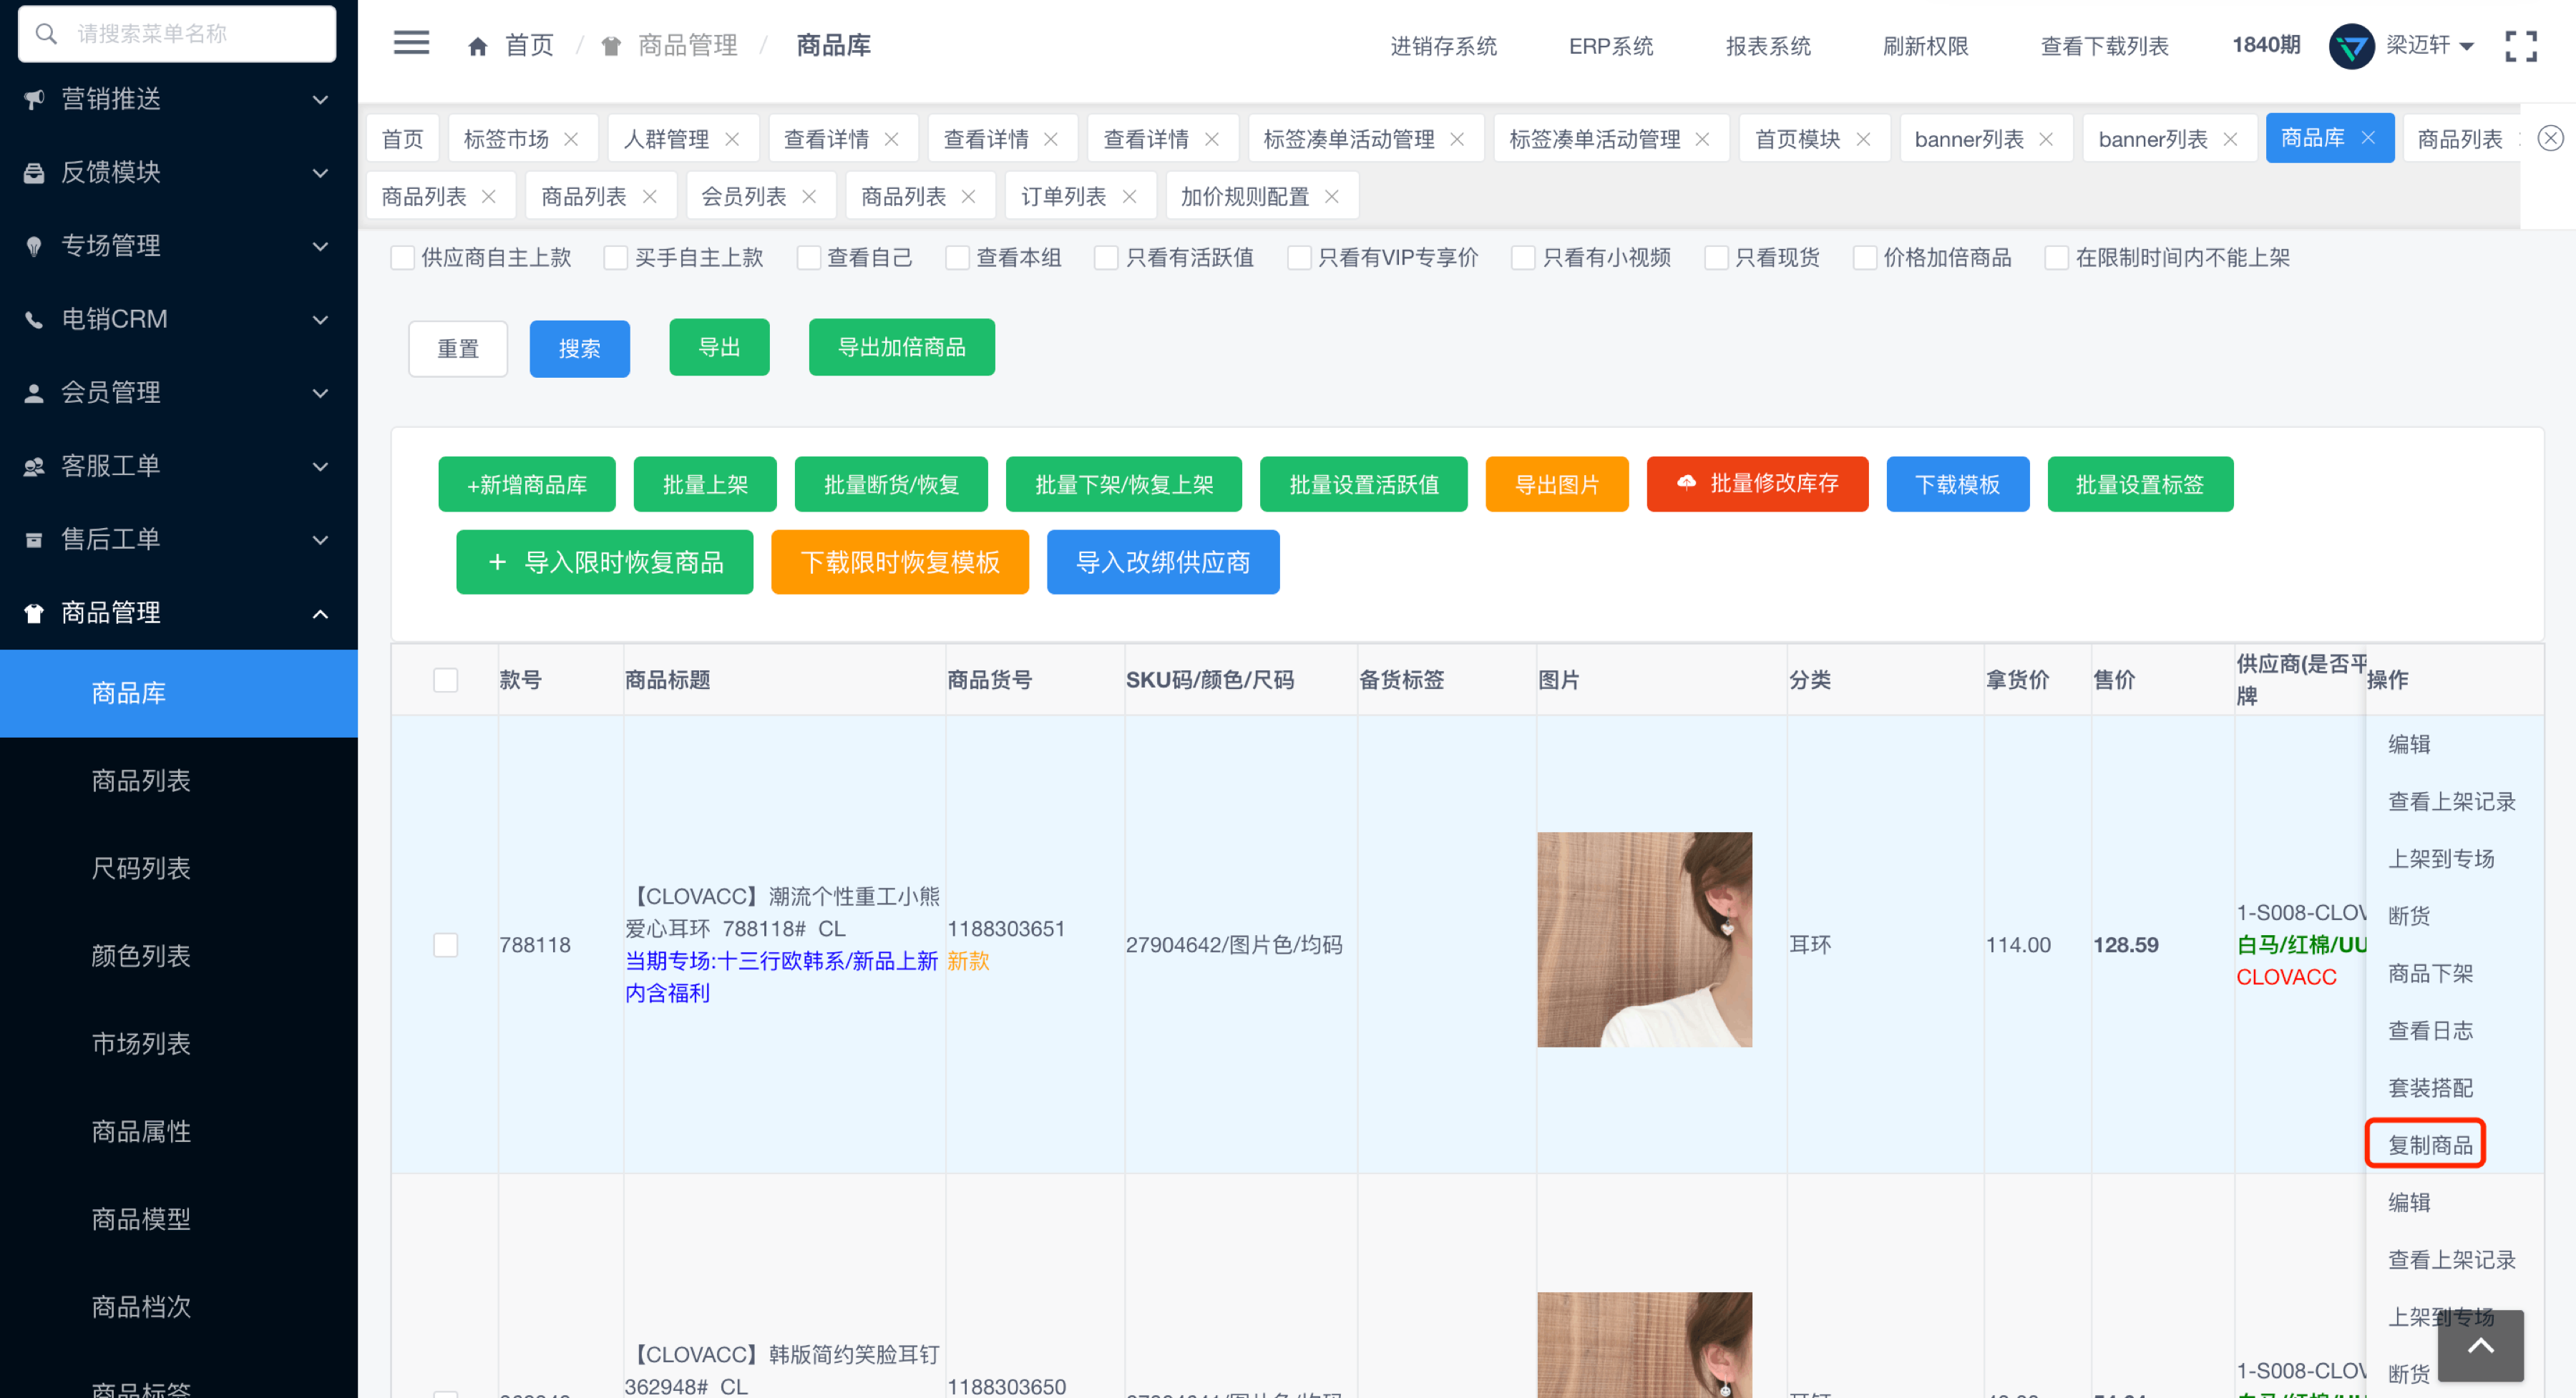Viewport: 2576px width, 1398px height.
Task: Open the earring thumbnail for item 788118
Action: 1645,940
